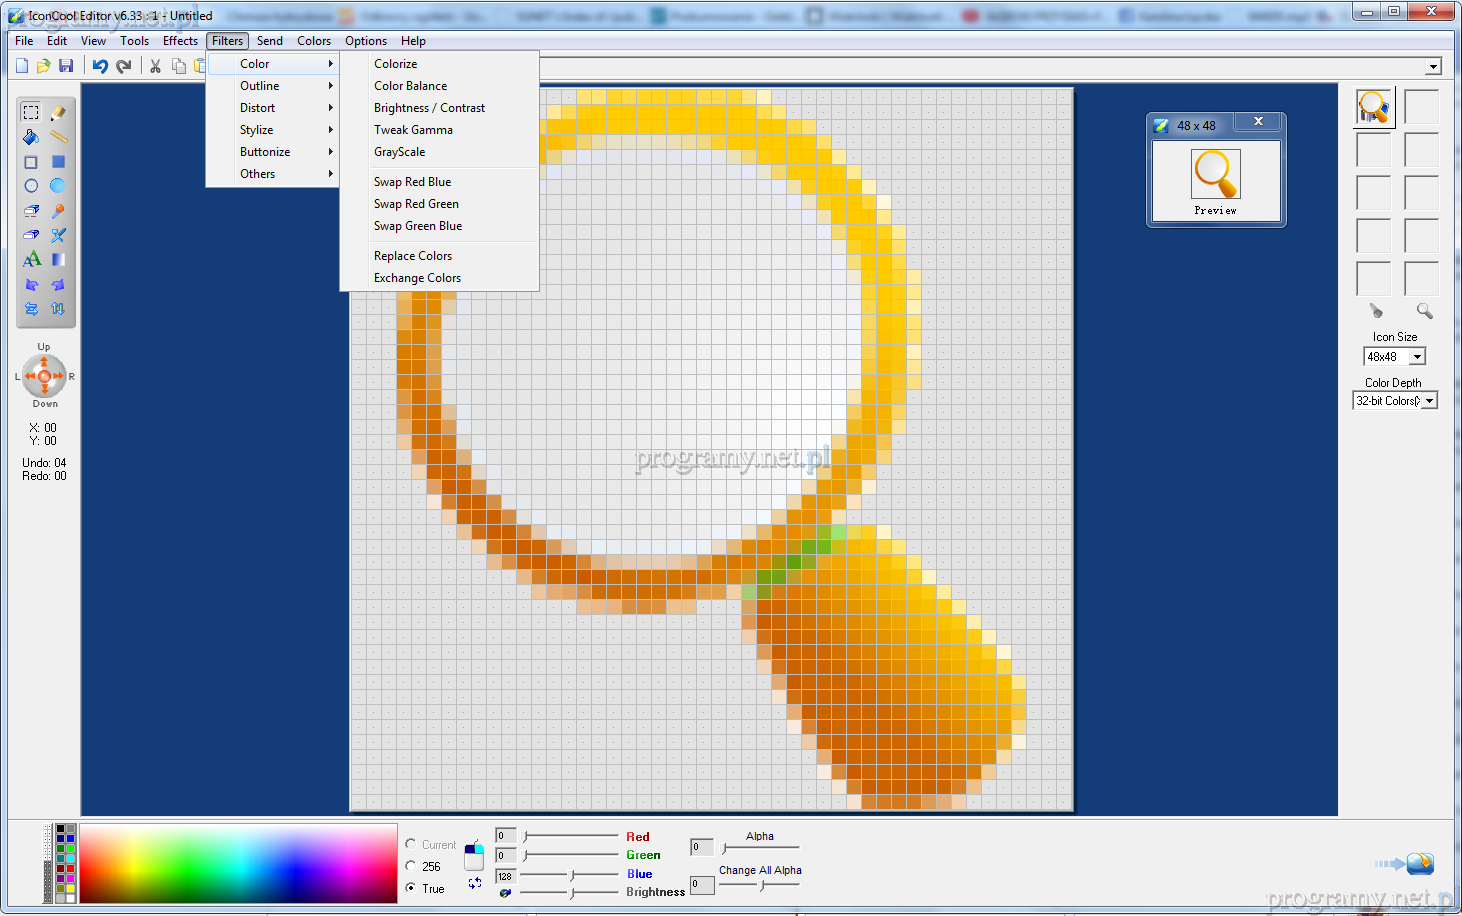Open the Effects menu
Screen dimensions: 1462x916
(180, 41)
